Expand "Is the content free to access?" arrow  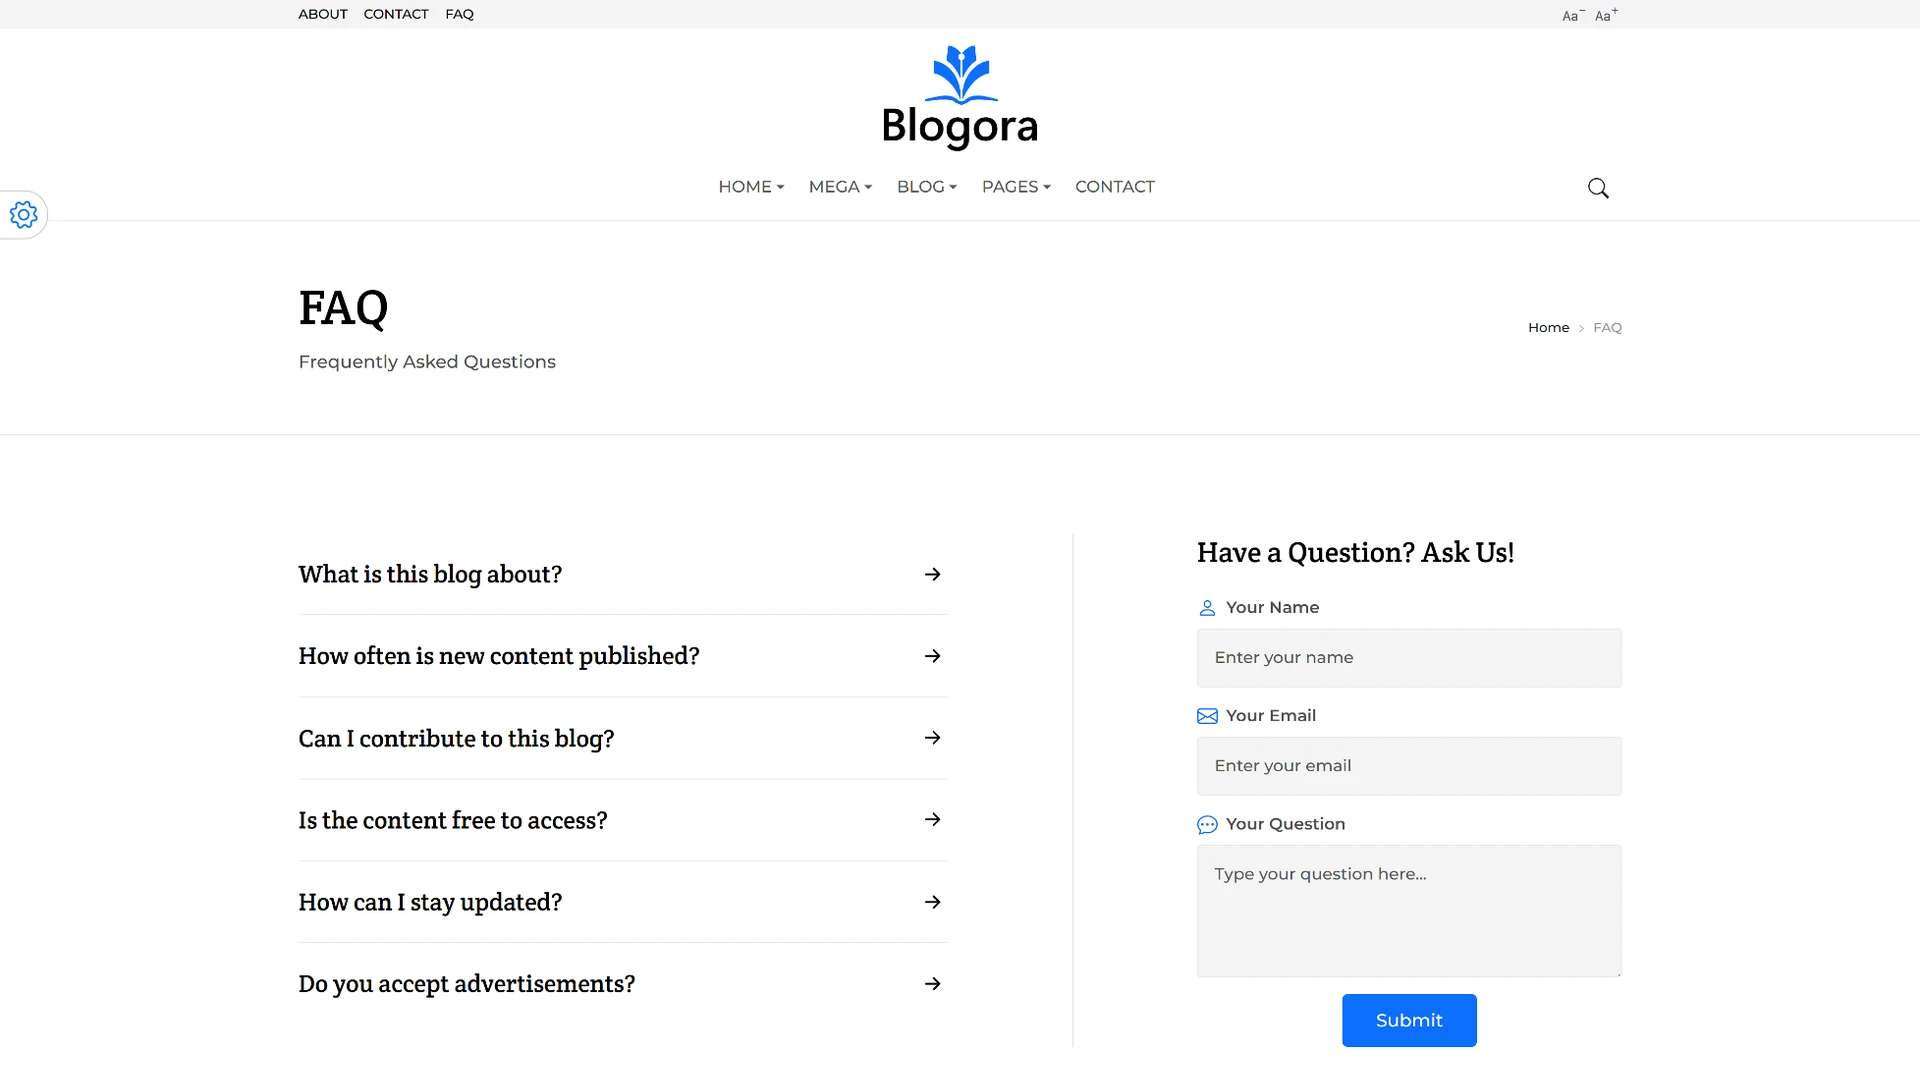click(932, 820)
